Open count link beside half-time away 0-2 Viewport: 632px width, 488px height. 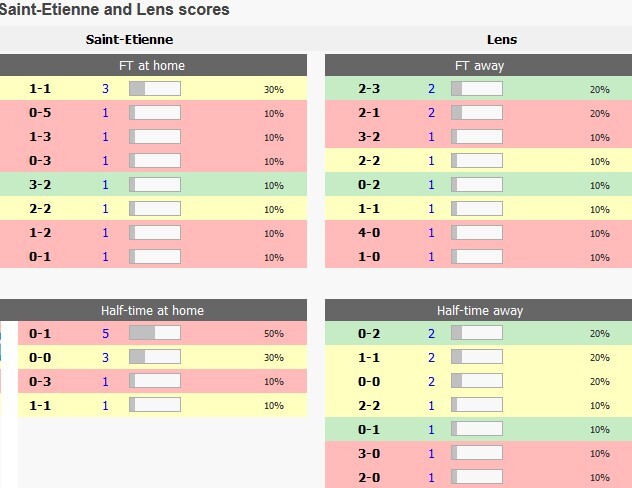tap(432, 333)
